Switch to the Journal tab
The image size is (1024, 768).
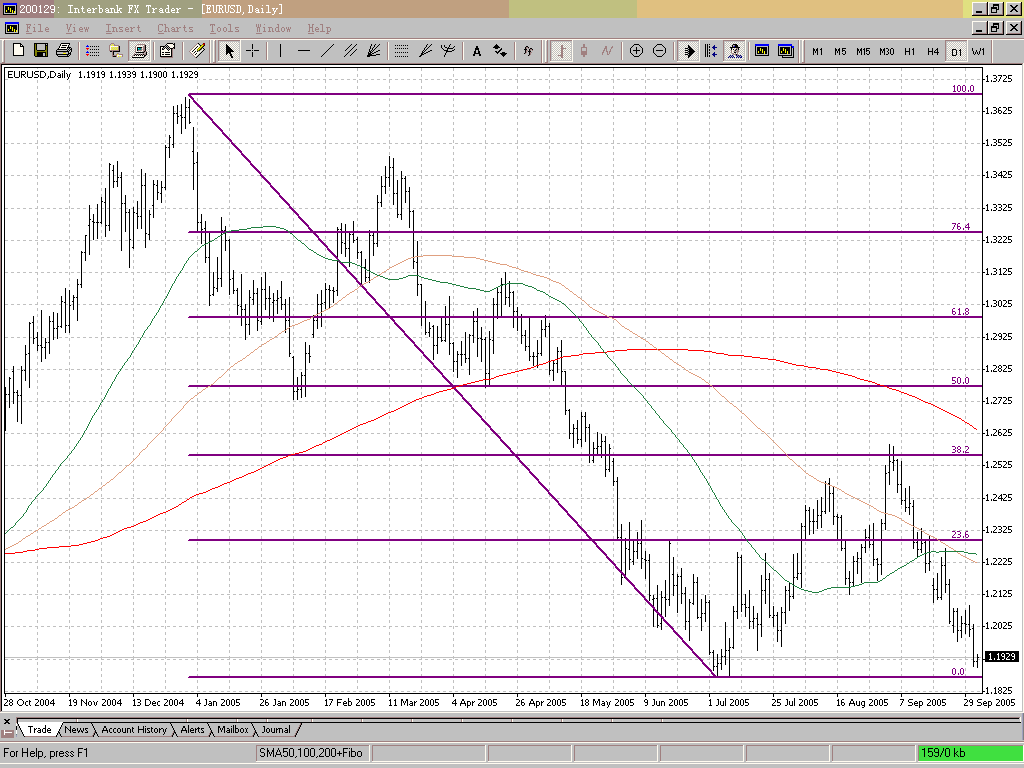coord(276,730)
